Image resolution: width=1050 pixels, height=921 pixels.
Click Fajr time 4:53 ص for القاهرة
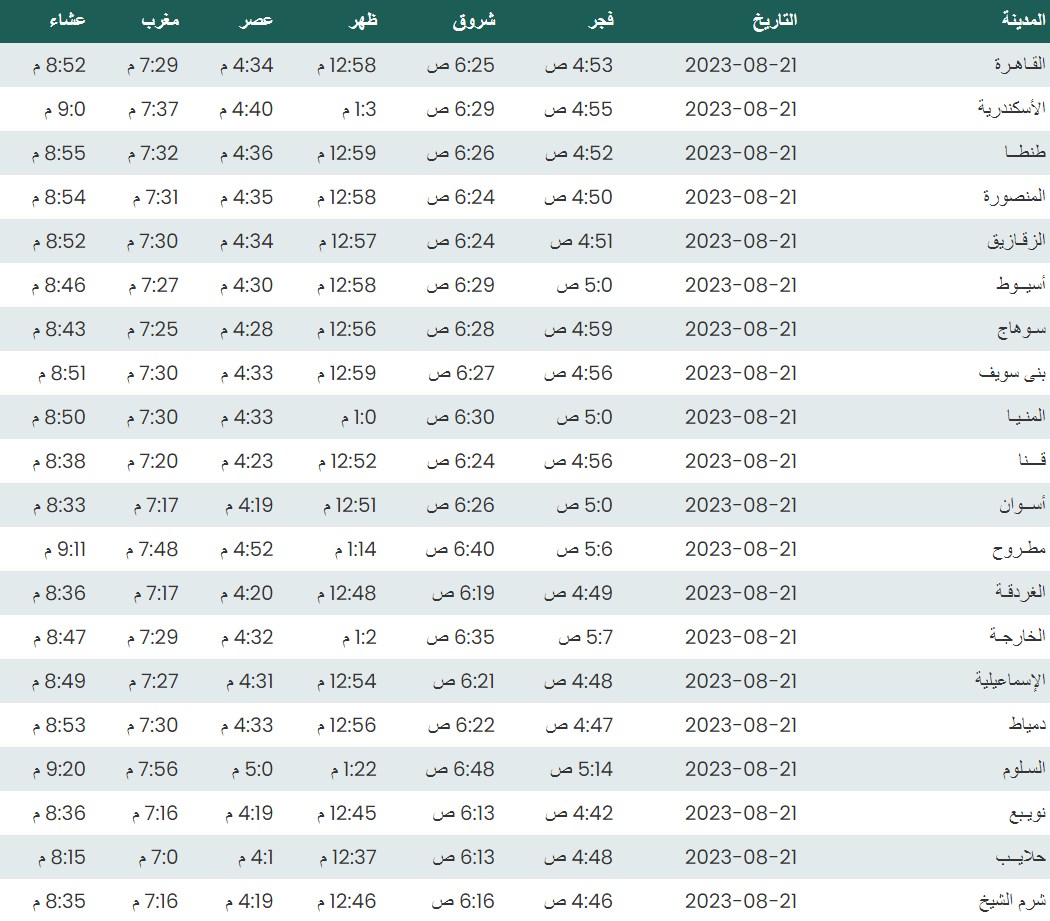tap(578, 65)
